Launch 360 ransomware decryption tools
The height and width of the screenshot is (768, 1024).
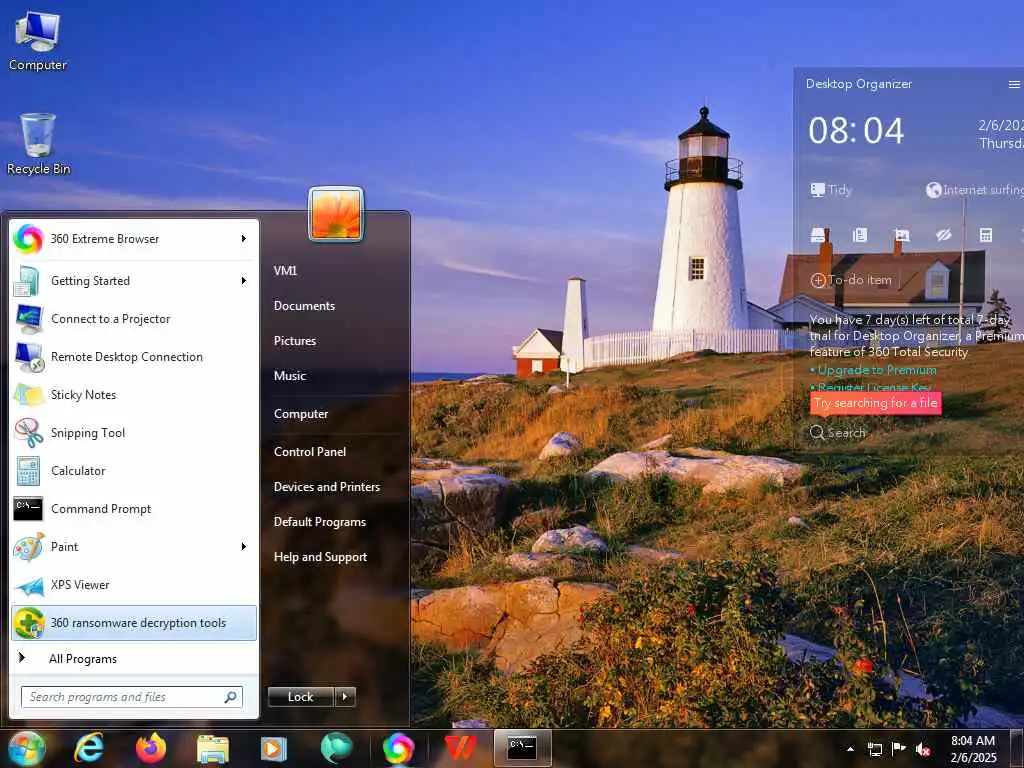pyautogui.click(x=134, y=623)
